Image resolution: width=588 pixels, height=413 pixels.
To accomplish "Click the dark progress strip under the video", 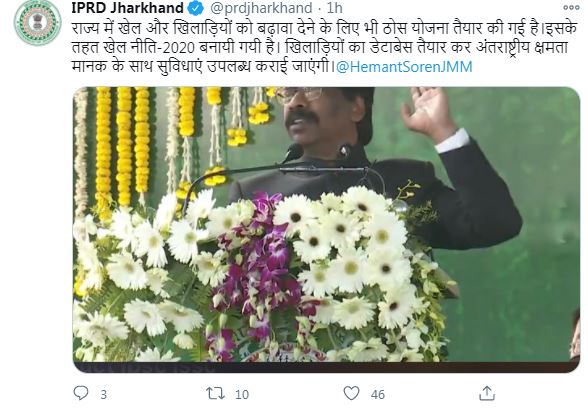I will tap(326, 367).
